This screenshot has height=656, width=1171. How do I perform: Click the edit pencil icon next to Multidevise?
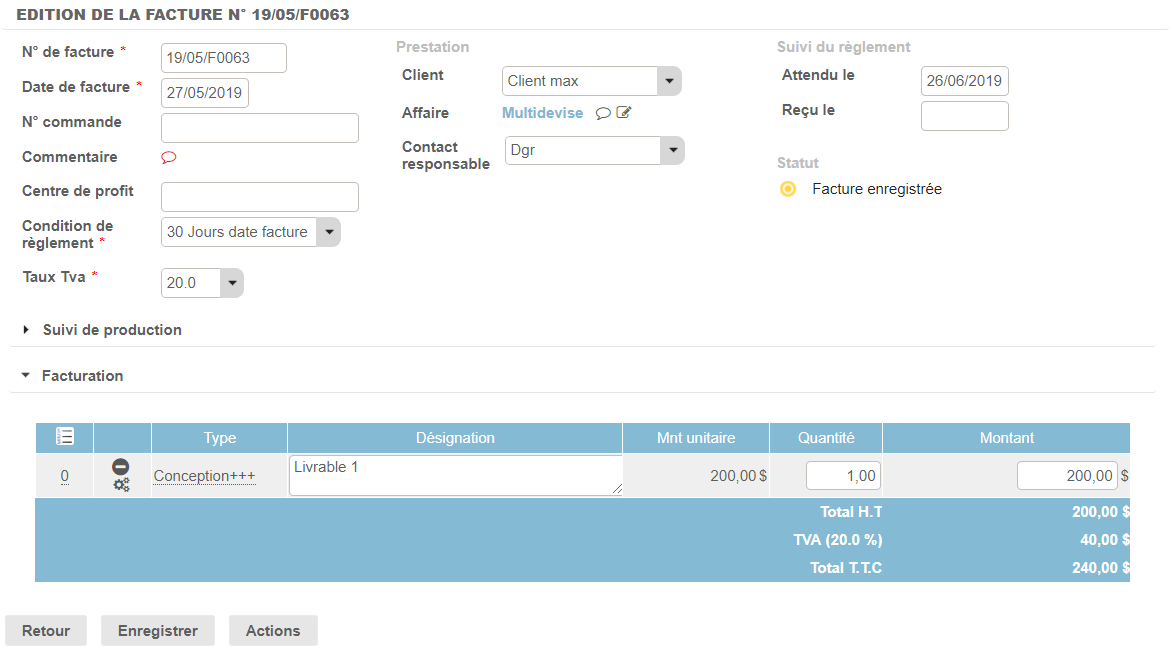tap(624, 113)
